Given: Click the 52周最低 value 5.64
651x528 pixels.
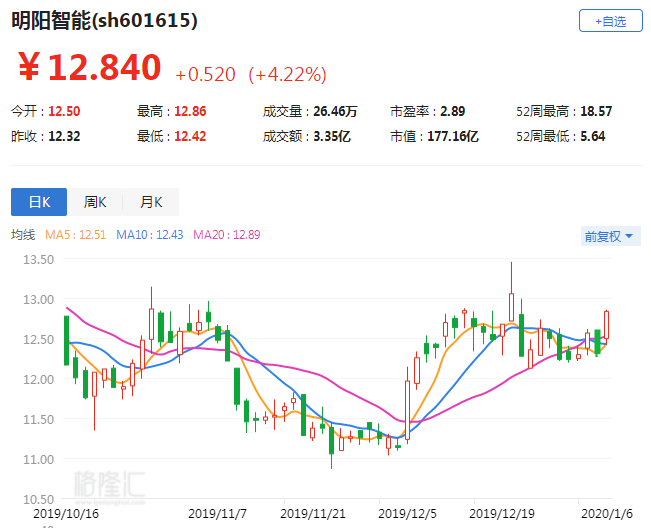Looking at the screenshot, I should click(x=592, y=136).
